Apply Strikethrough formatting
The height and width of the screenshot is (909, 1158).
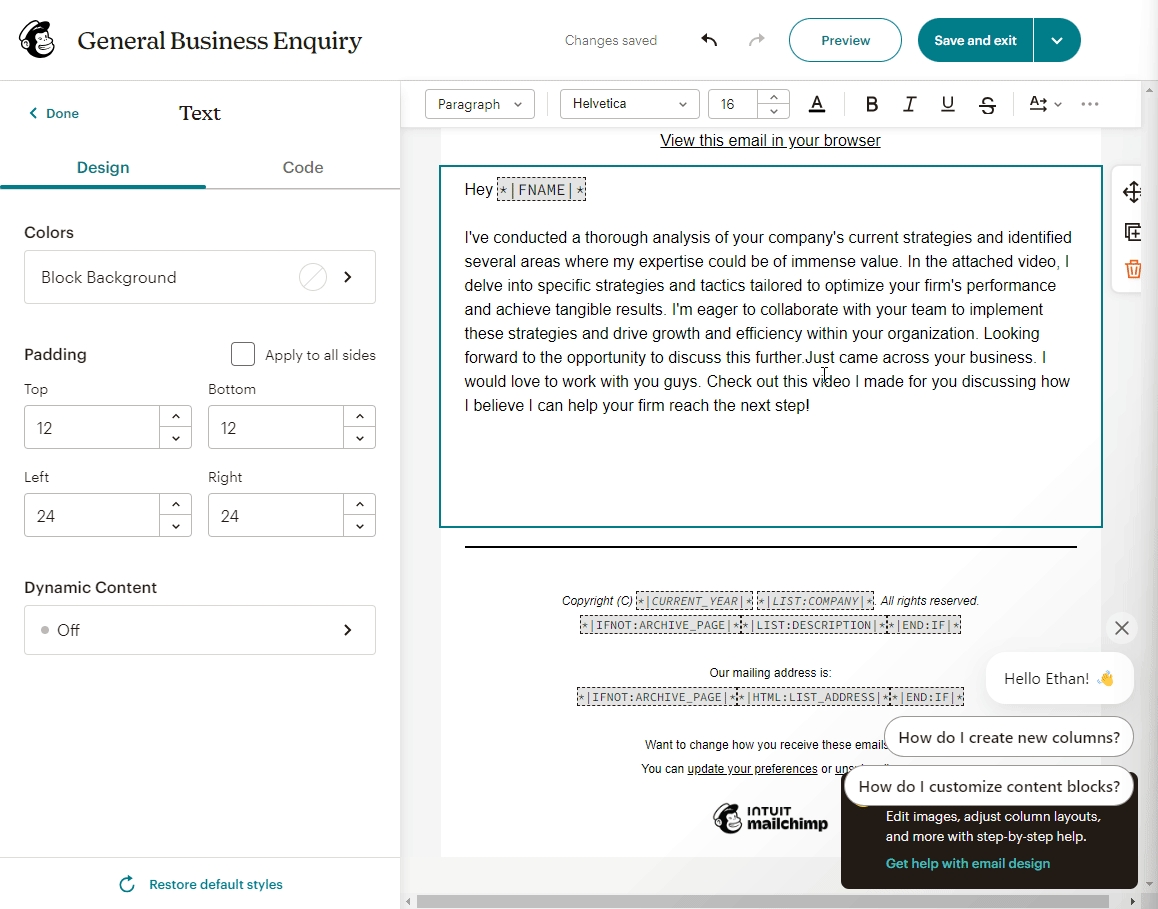tap(987, 104)
